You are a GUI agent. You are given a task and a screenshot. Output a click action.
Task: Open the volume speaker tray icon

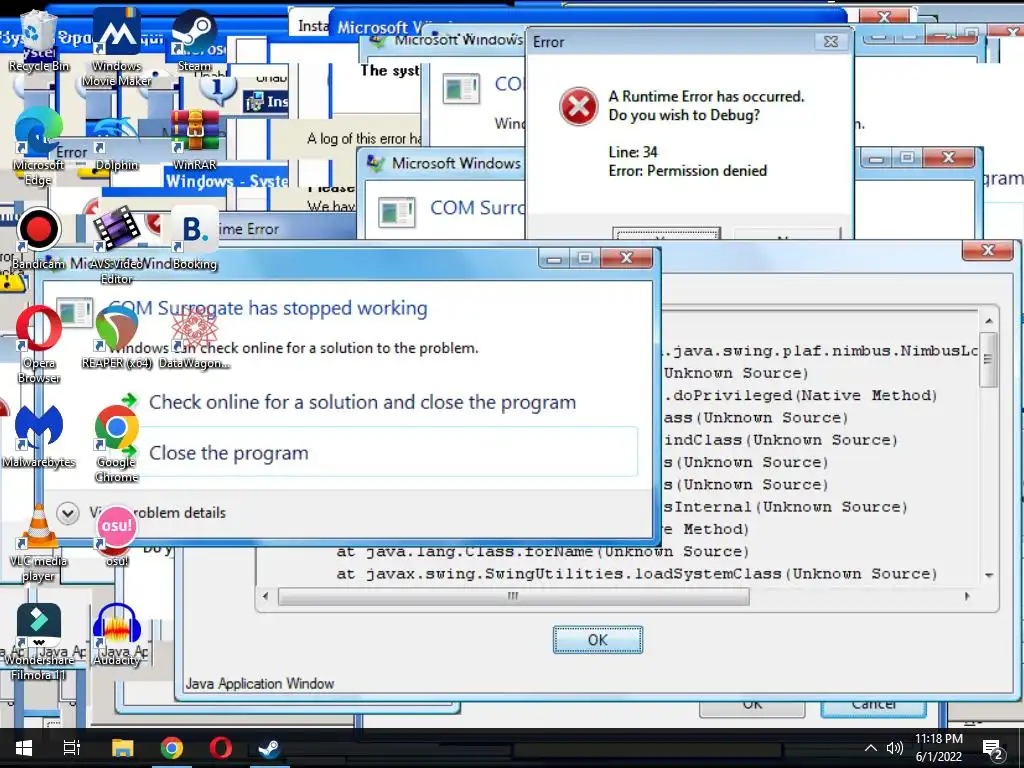coord(894,748)
